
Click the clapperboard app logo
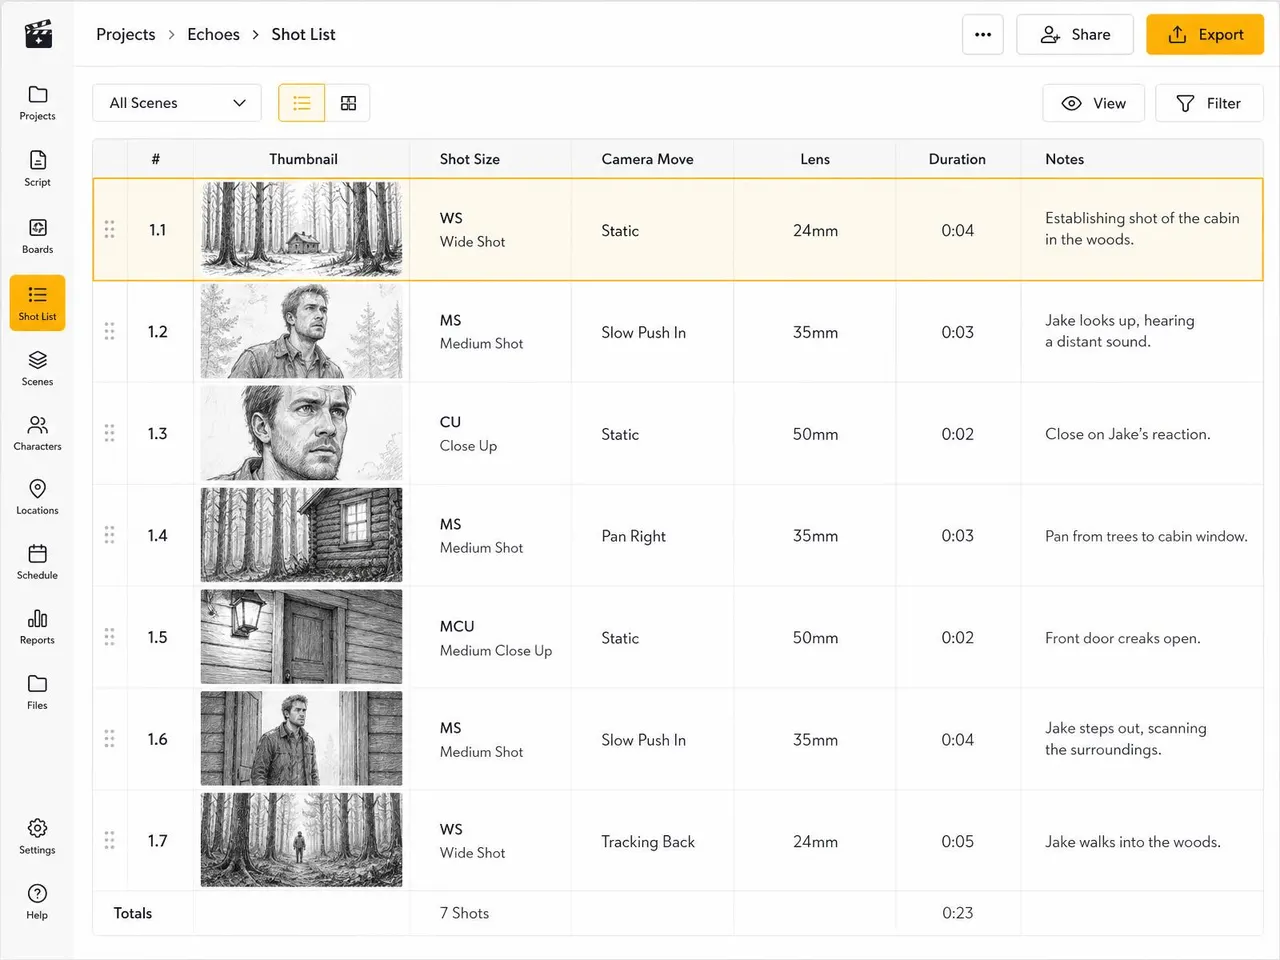pos(38,34)
